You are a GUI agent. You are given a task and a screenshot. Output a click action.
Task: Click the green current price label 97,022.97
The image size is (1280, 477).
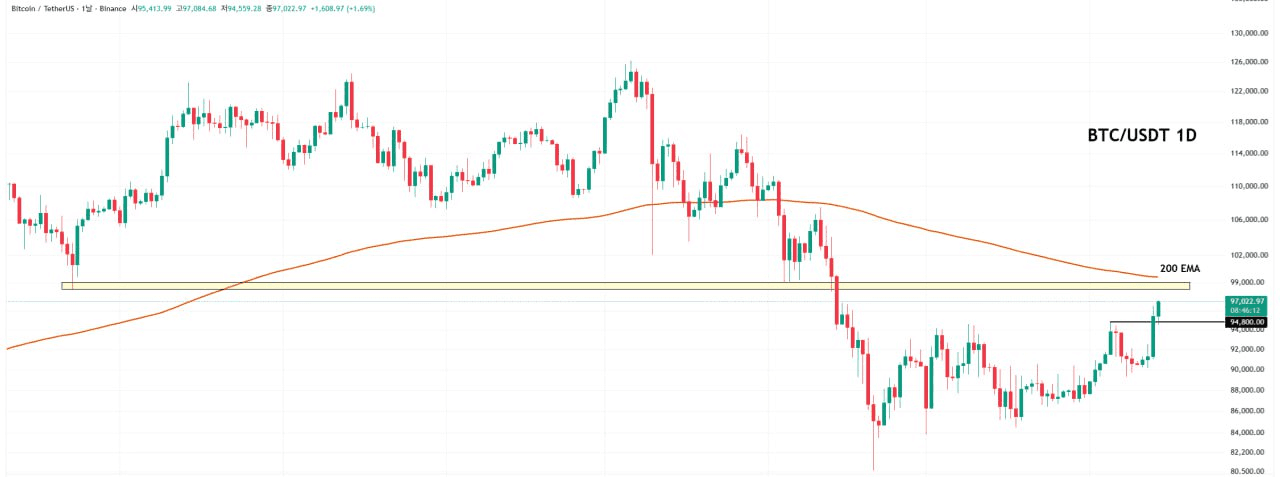coord(1248,301)
